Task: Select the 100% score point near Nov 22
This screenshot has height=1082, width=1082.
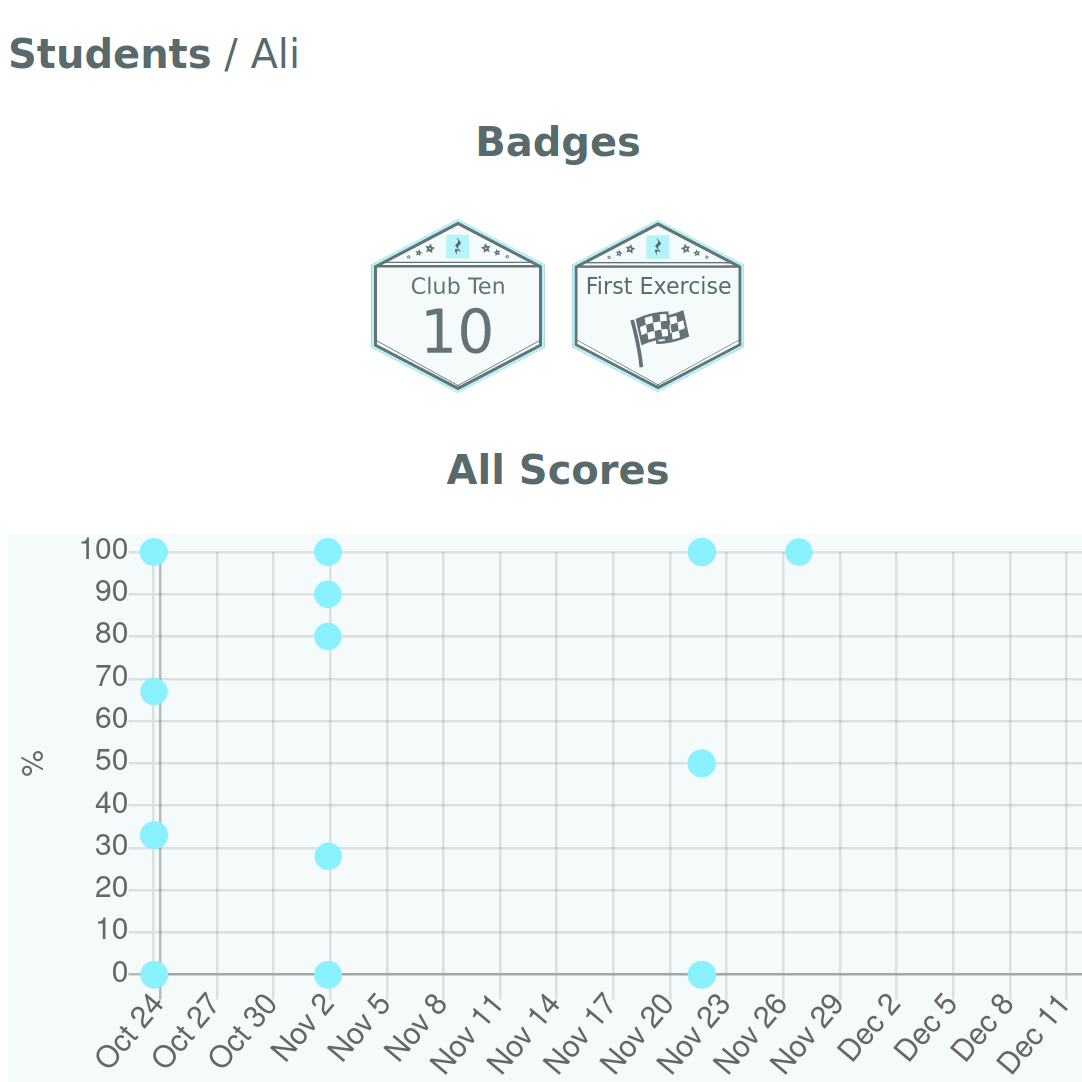Action: 702,551
